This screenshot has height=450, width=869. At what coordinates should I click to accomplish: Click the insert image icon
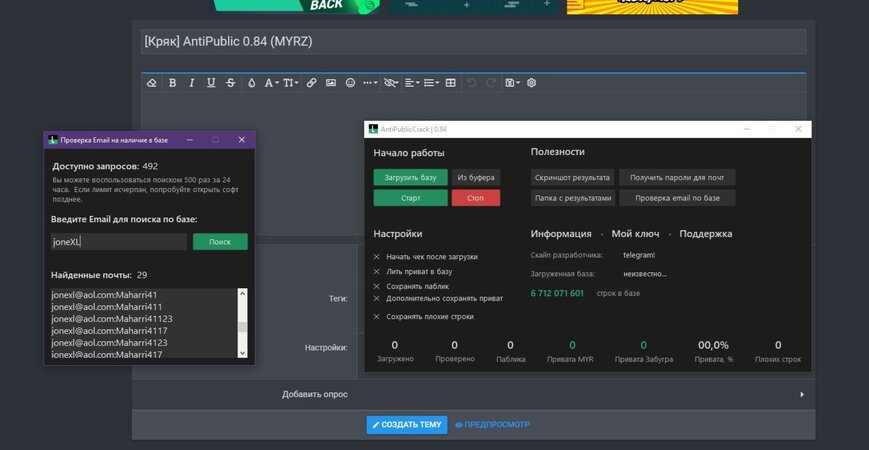click(331, 83)
